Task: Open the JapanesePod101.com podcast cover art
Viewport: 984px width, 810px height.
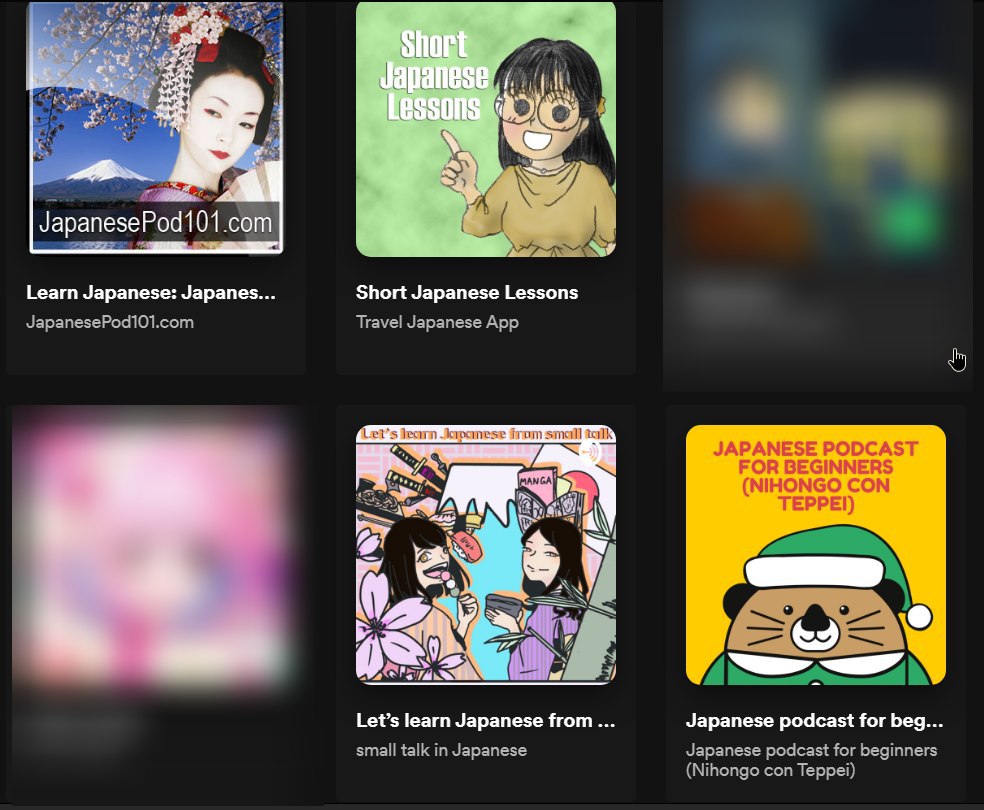Action: [x=156, y=127]
